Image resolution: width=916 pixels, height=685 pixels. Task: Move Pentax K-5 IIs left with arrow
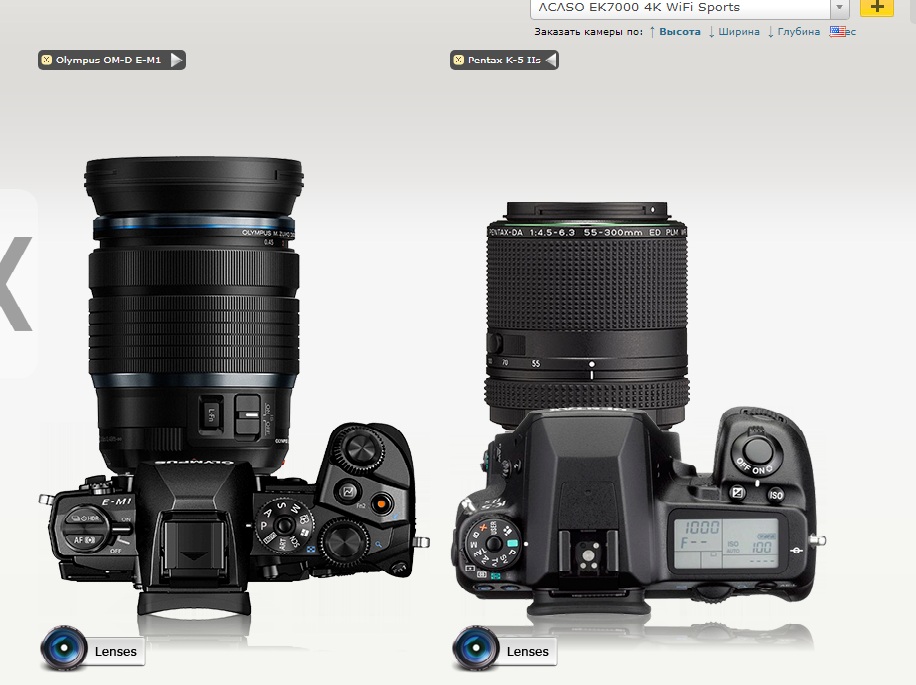pos(551,60)
